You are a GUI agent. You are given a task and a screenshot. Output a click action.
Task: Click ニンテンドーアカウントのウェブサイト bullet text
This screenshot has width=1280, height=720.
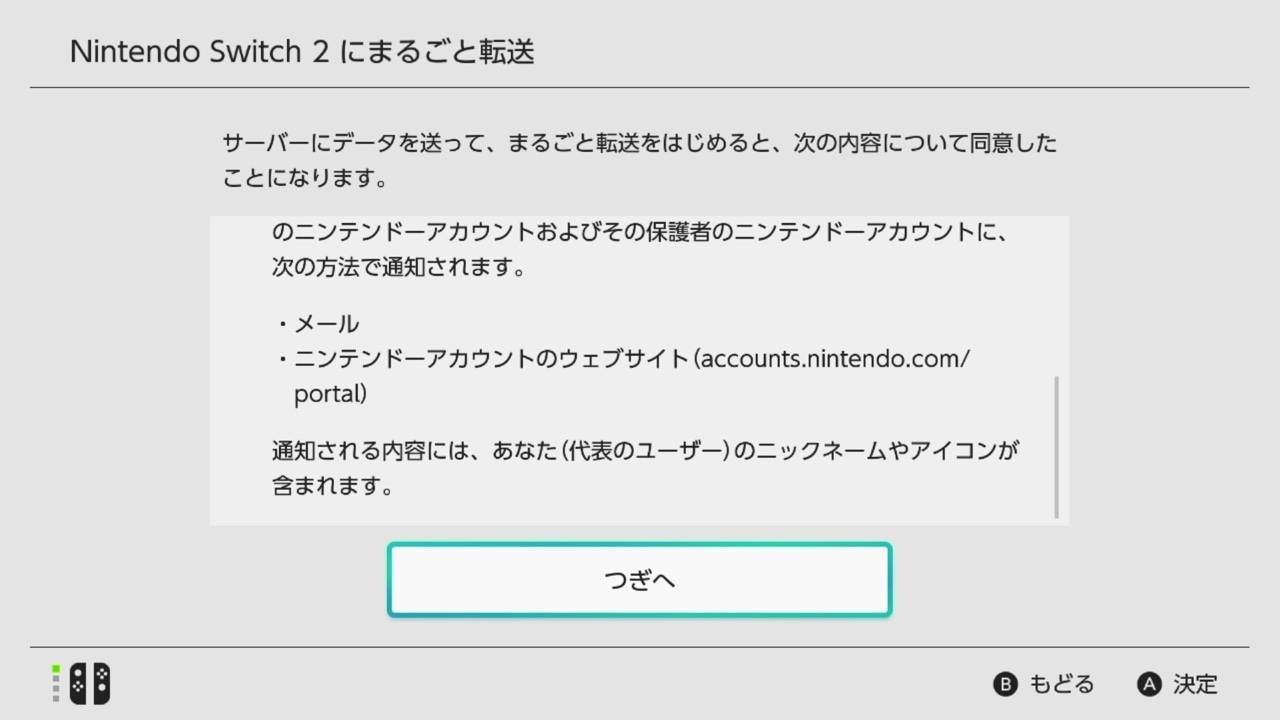click(488, 358)
